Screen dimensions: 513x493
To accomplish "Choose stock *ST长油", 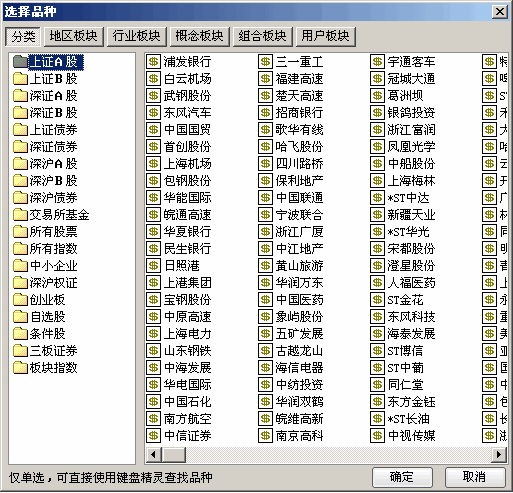I will tap(408, 419).
